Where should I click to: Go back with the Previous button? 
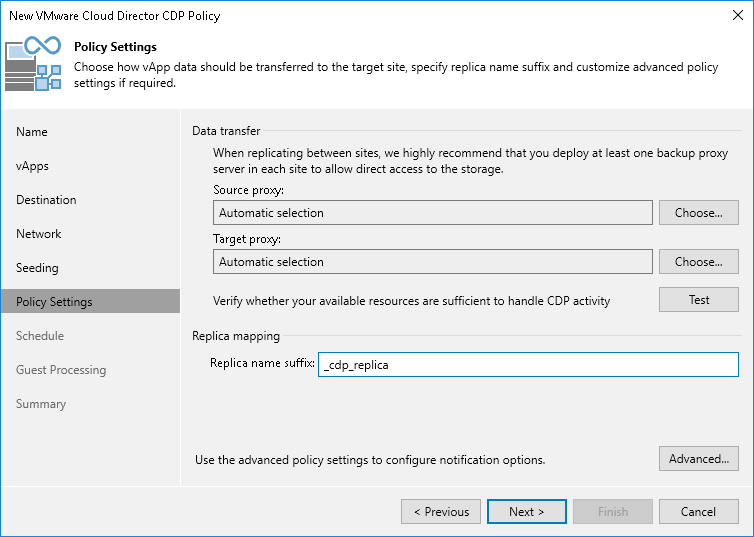(x=441, y=512)
